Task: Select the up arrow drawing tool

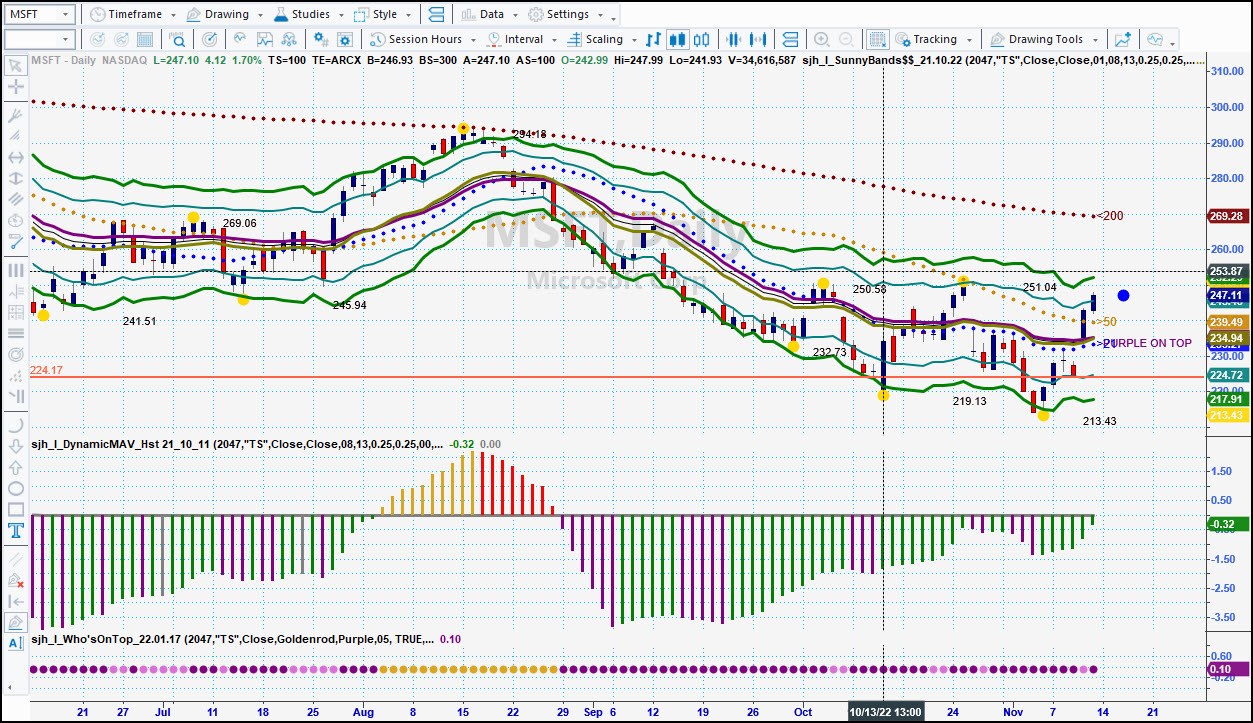Action: click(15, 467)
